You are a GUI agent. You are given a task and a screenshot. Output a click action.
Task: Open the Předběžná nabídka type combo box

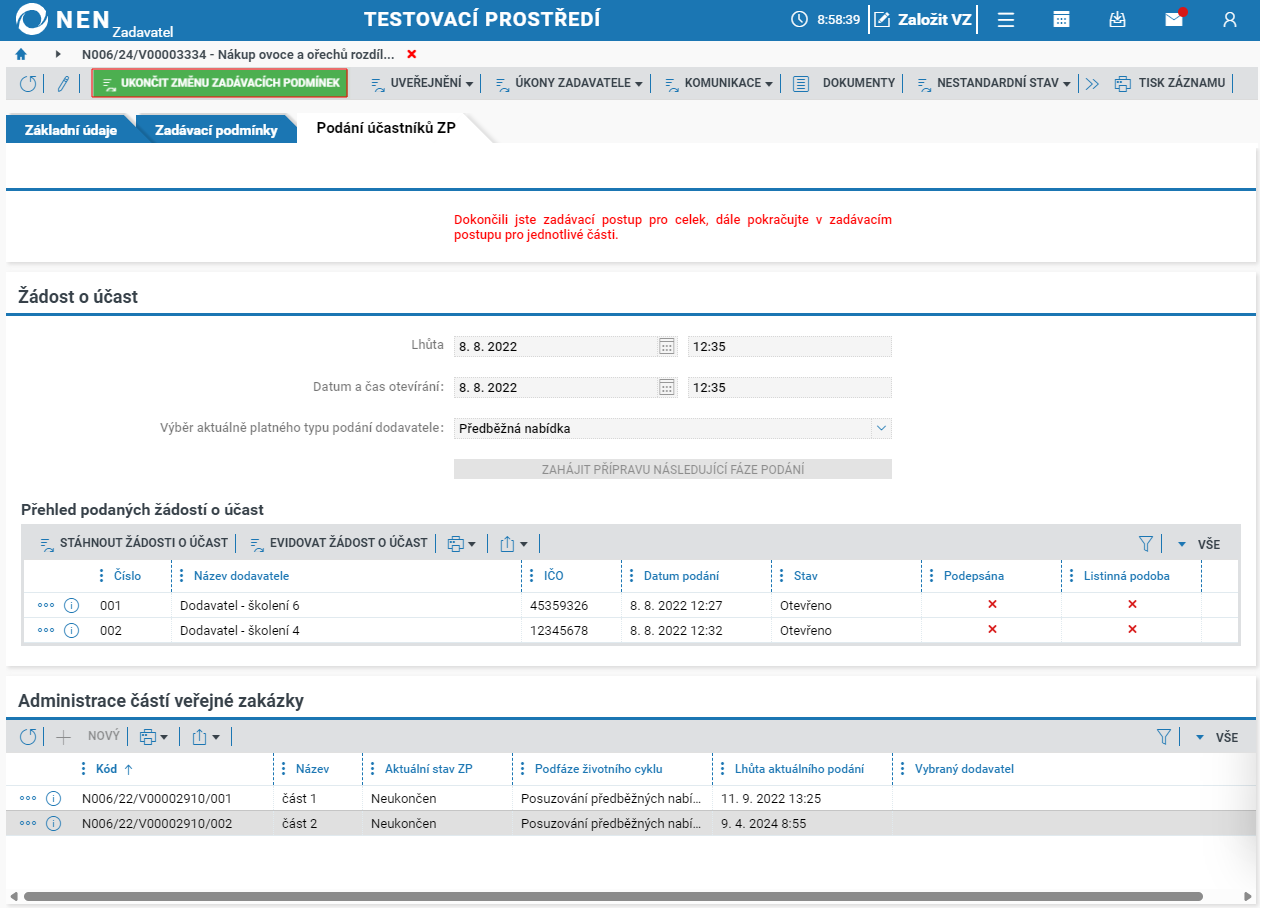(672, 428)
